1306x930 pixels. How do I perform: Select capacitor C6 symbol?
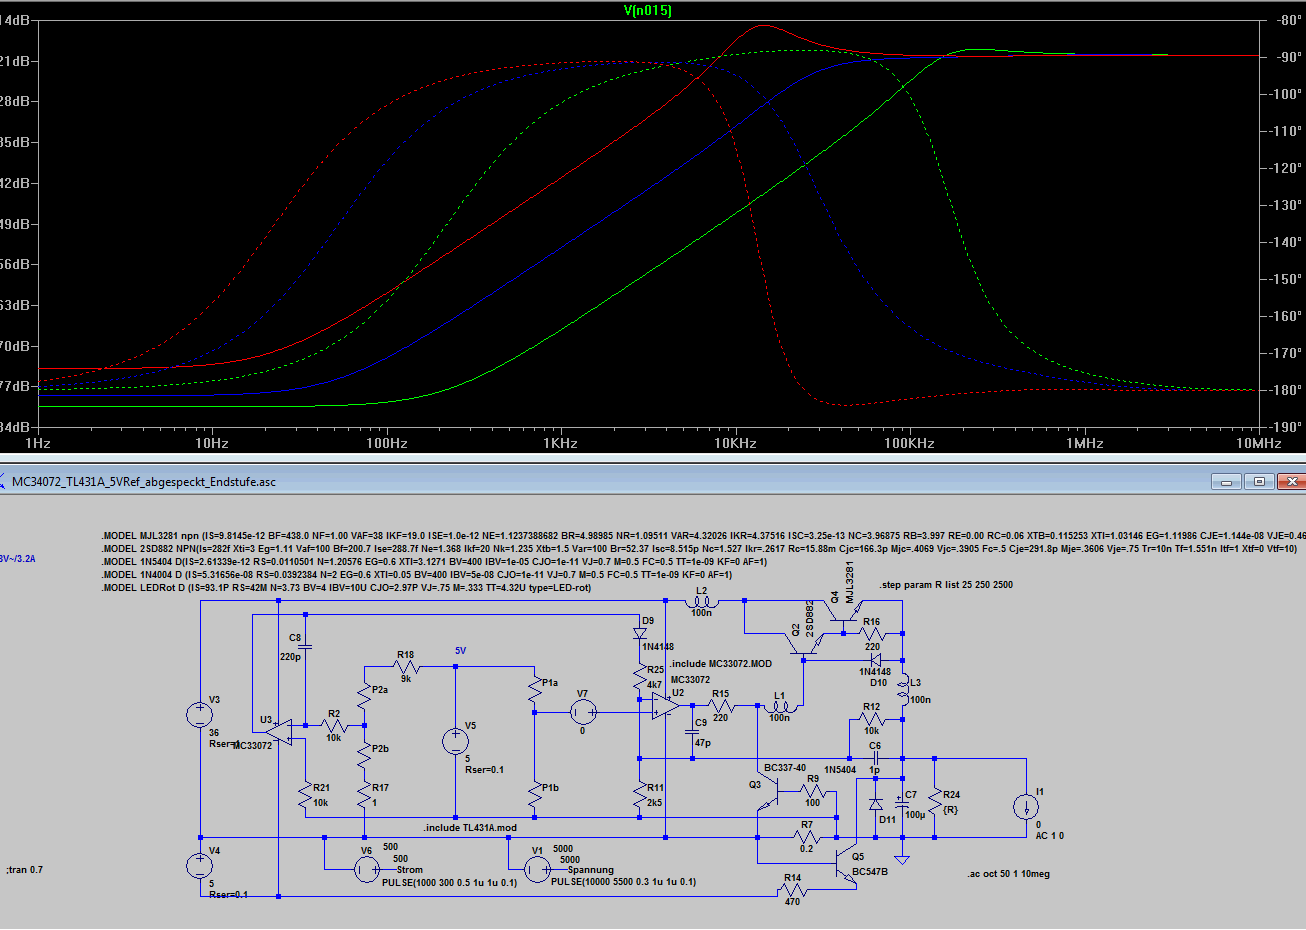coord(874,759)
